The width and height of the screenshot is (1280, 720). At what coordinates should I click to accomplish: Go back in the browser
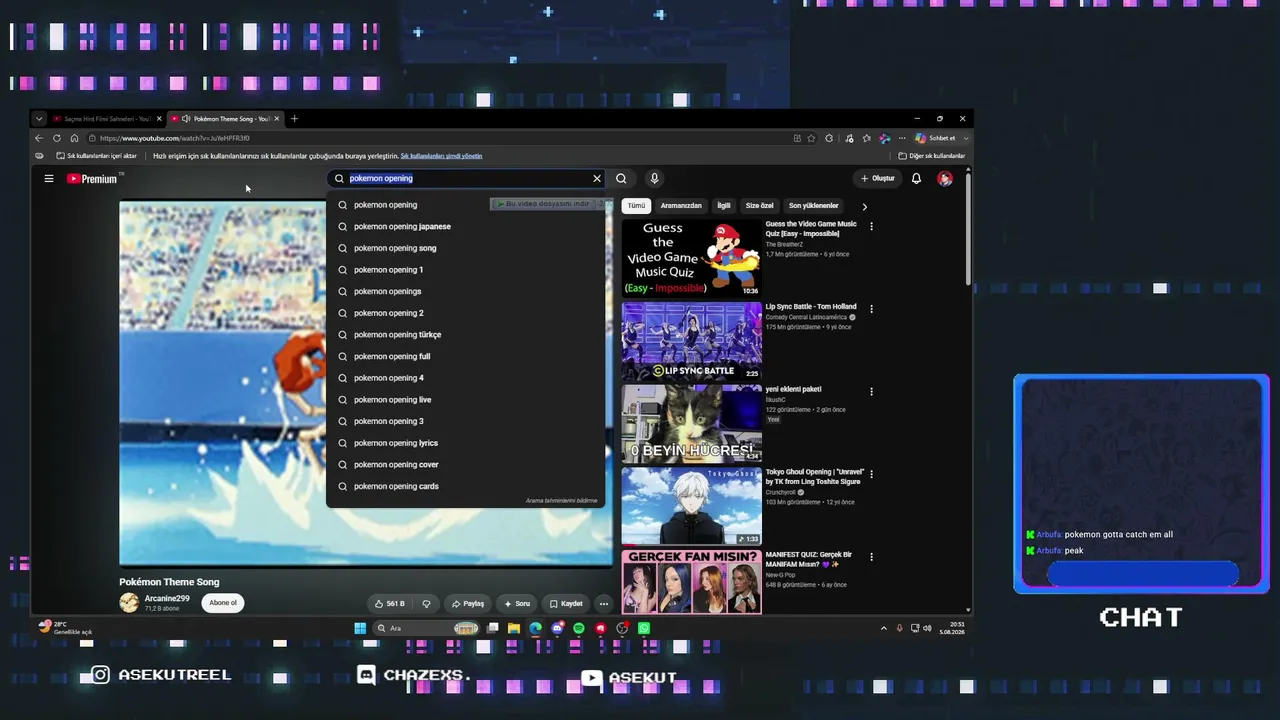(x=39, y=138)
